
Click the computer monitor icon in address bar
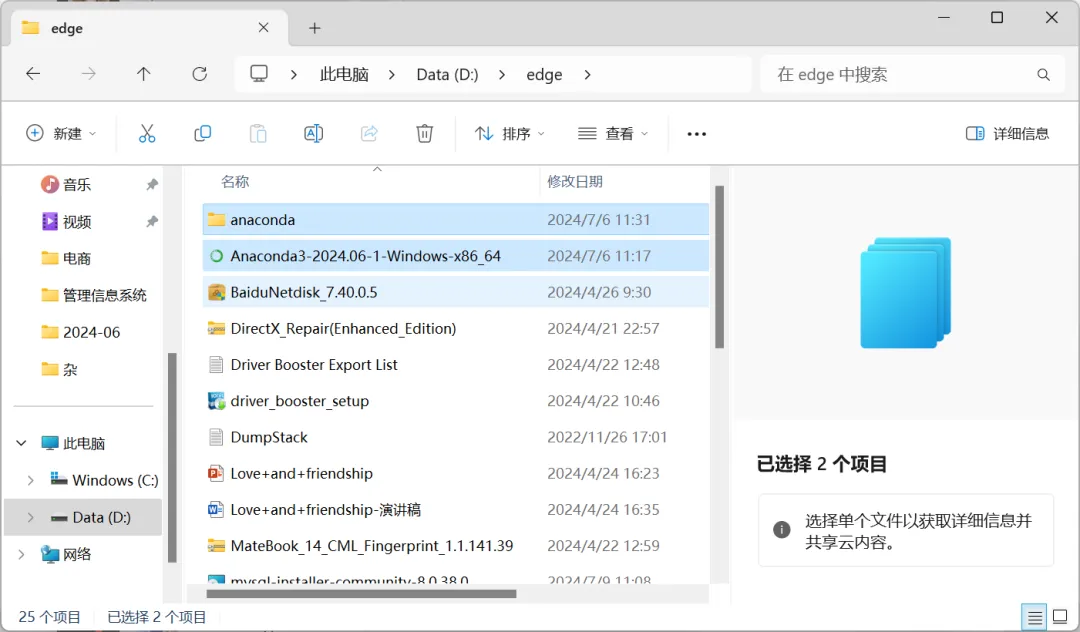[259, 74]
